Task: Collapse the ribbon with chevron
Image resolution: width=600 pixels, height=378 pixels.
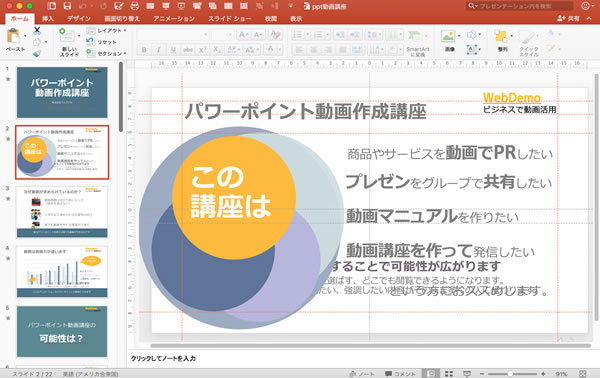Action: click(589, 18)
